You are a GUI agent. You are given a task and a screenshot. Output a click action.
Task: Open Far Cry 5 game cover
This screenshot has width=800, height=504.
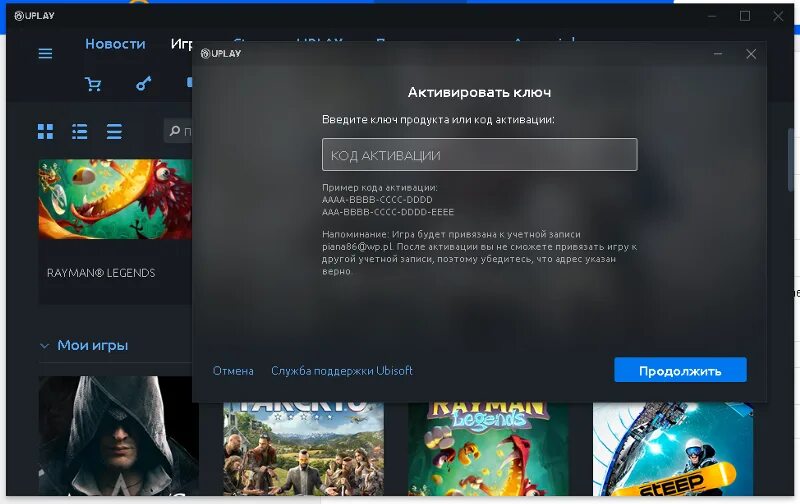[x=304, y=449]
